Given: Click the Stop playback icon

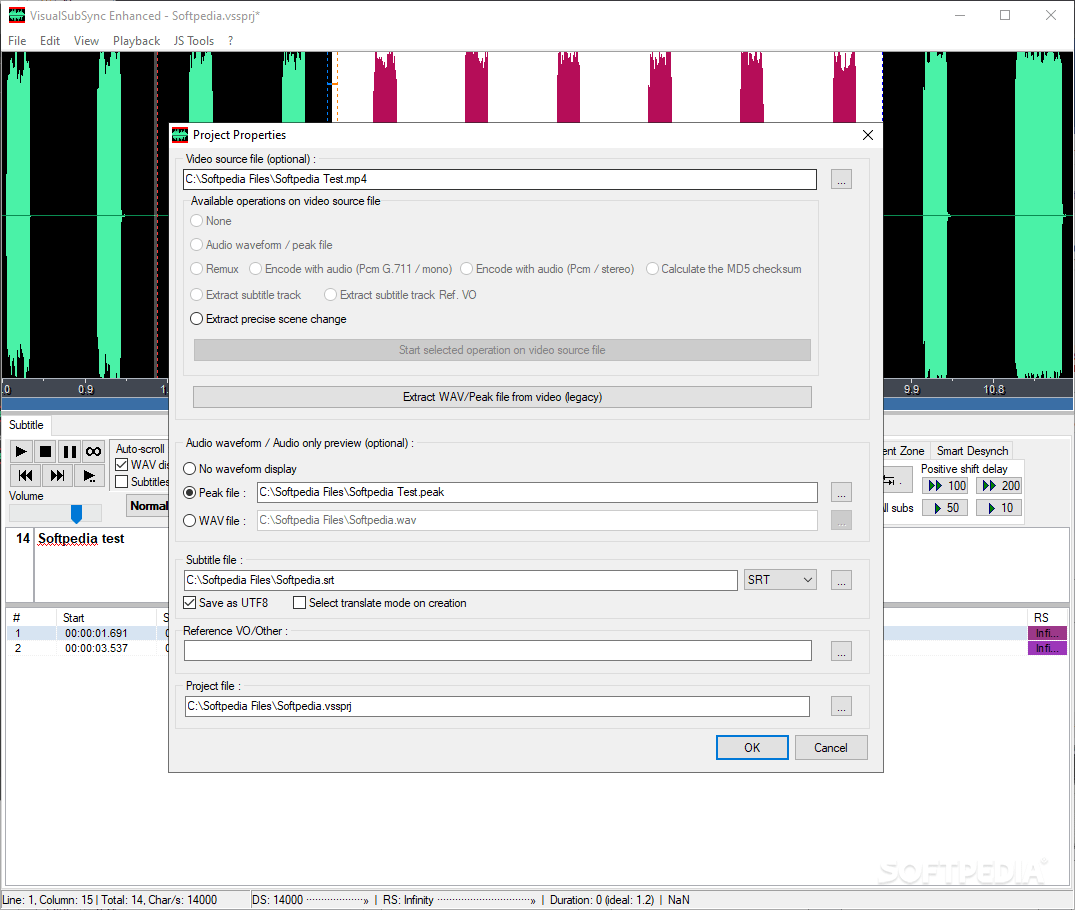Looking at the screenshot, I should click(44, 451).
